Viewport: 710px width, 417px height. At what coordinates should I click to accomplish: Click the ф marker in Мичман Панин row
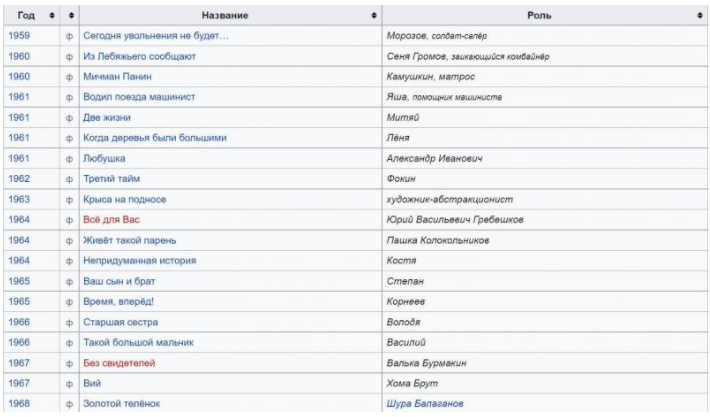pyautogui.click(x=69, y=77)
